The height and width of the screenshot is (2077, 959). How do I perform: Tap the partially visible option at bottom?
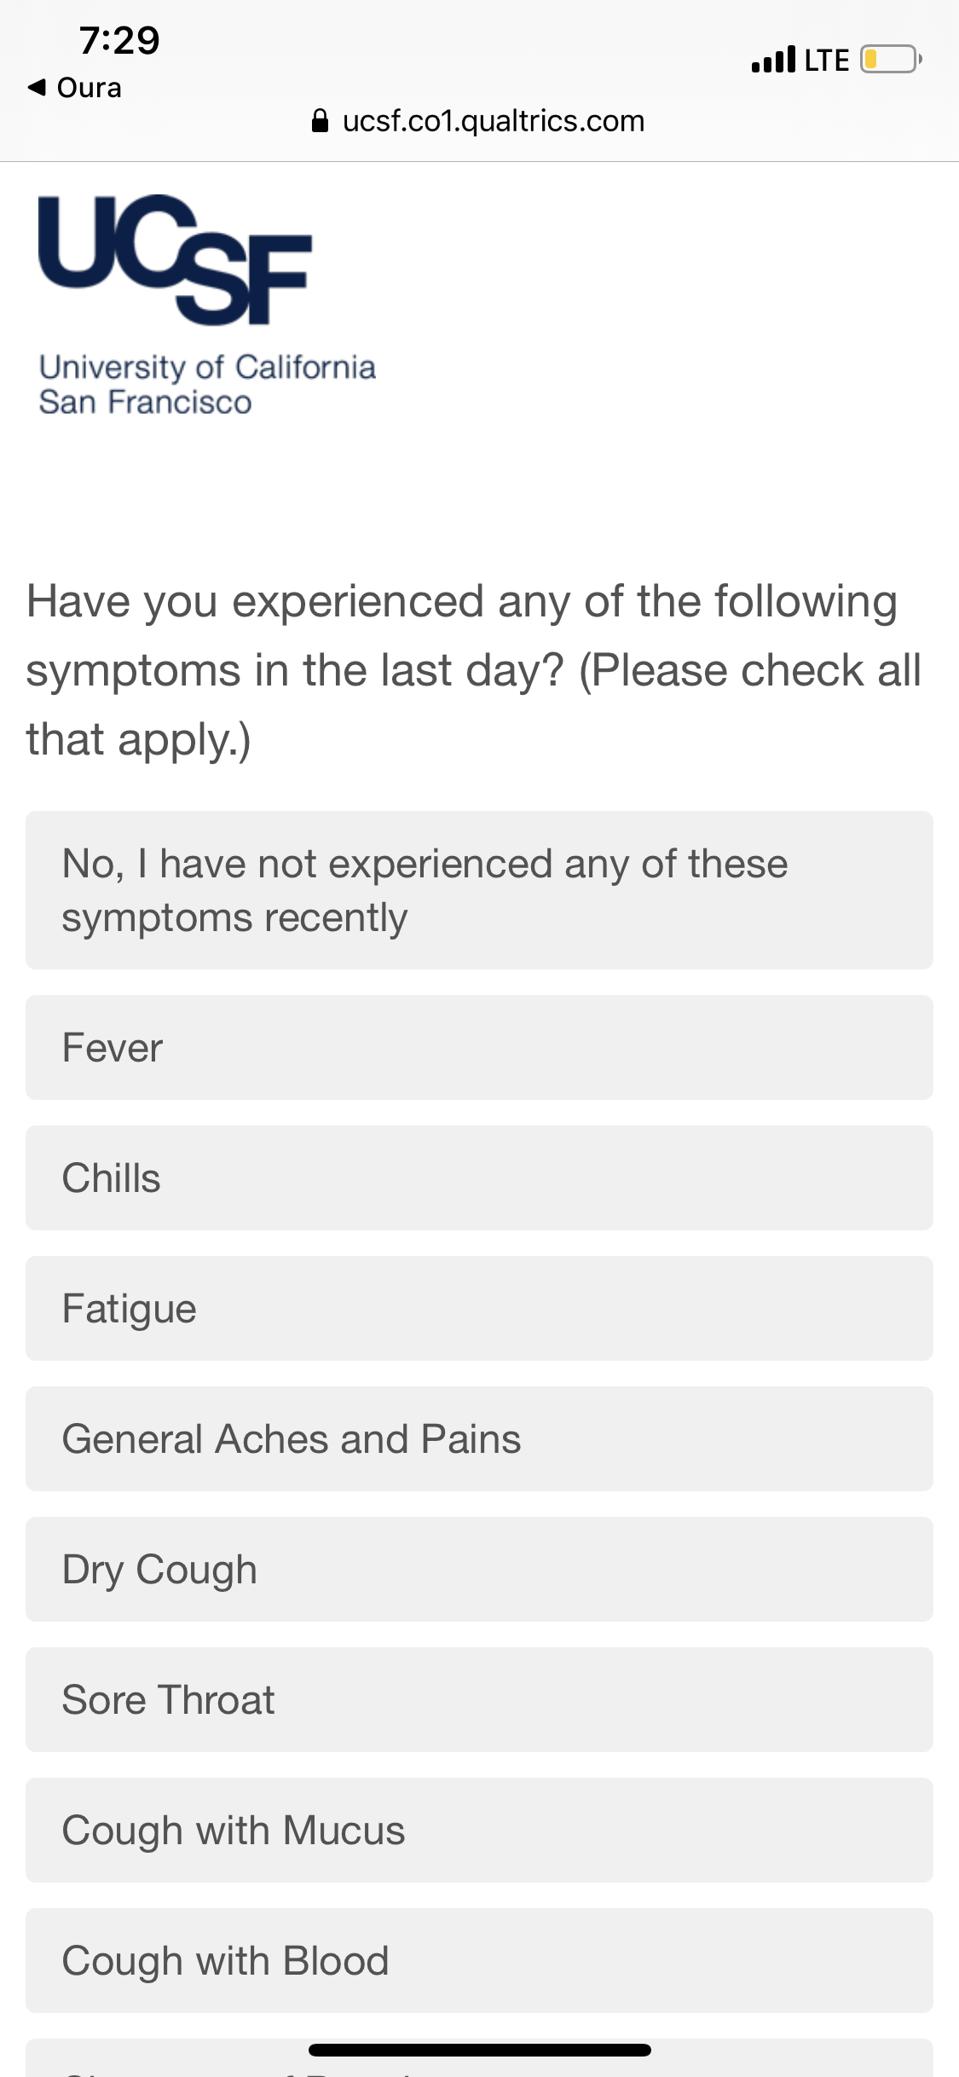pyautogui.click(x=479, y=2058)
